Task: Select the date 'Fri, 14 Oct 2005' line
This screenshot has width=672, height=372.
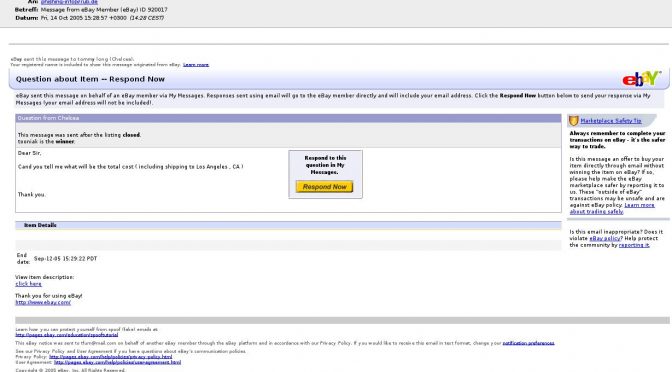Action: coord(102,18)
